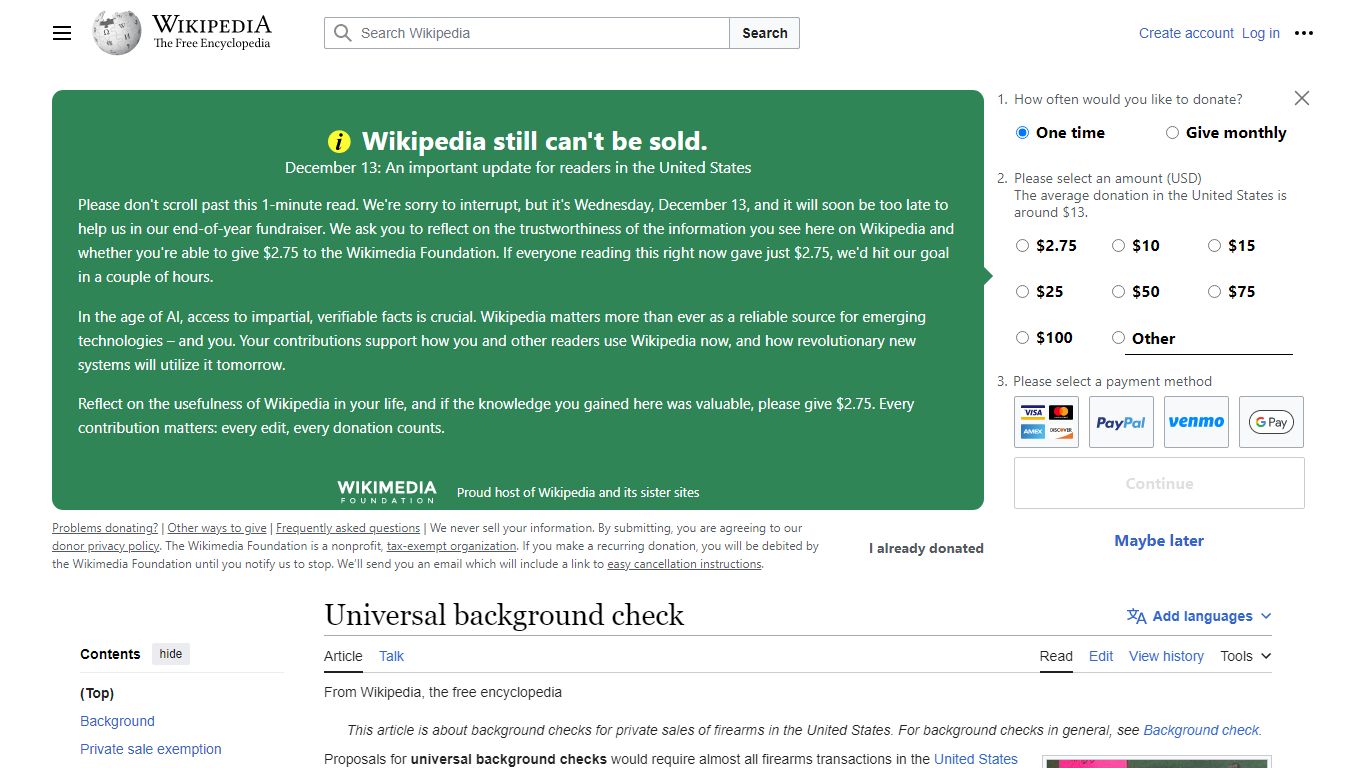This screenshot has width=1366, height=768.
Task: Open the View history tab
Action: coord(1166,656)
